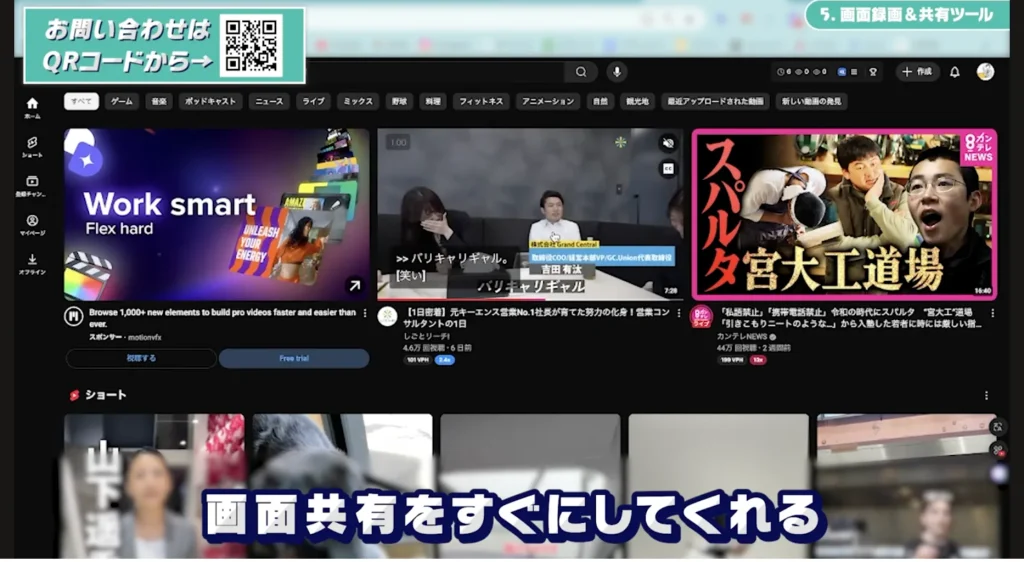Open the My Page sidebar icon
Screen dimensions: 1024x562
32,224
